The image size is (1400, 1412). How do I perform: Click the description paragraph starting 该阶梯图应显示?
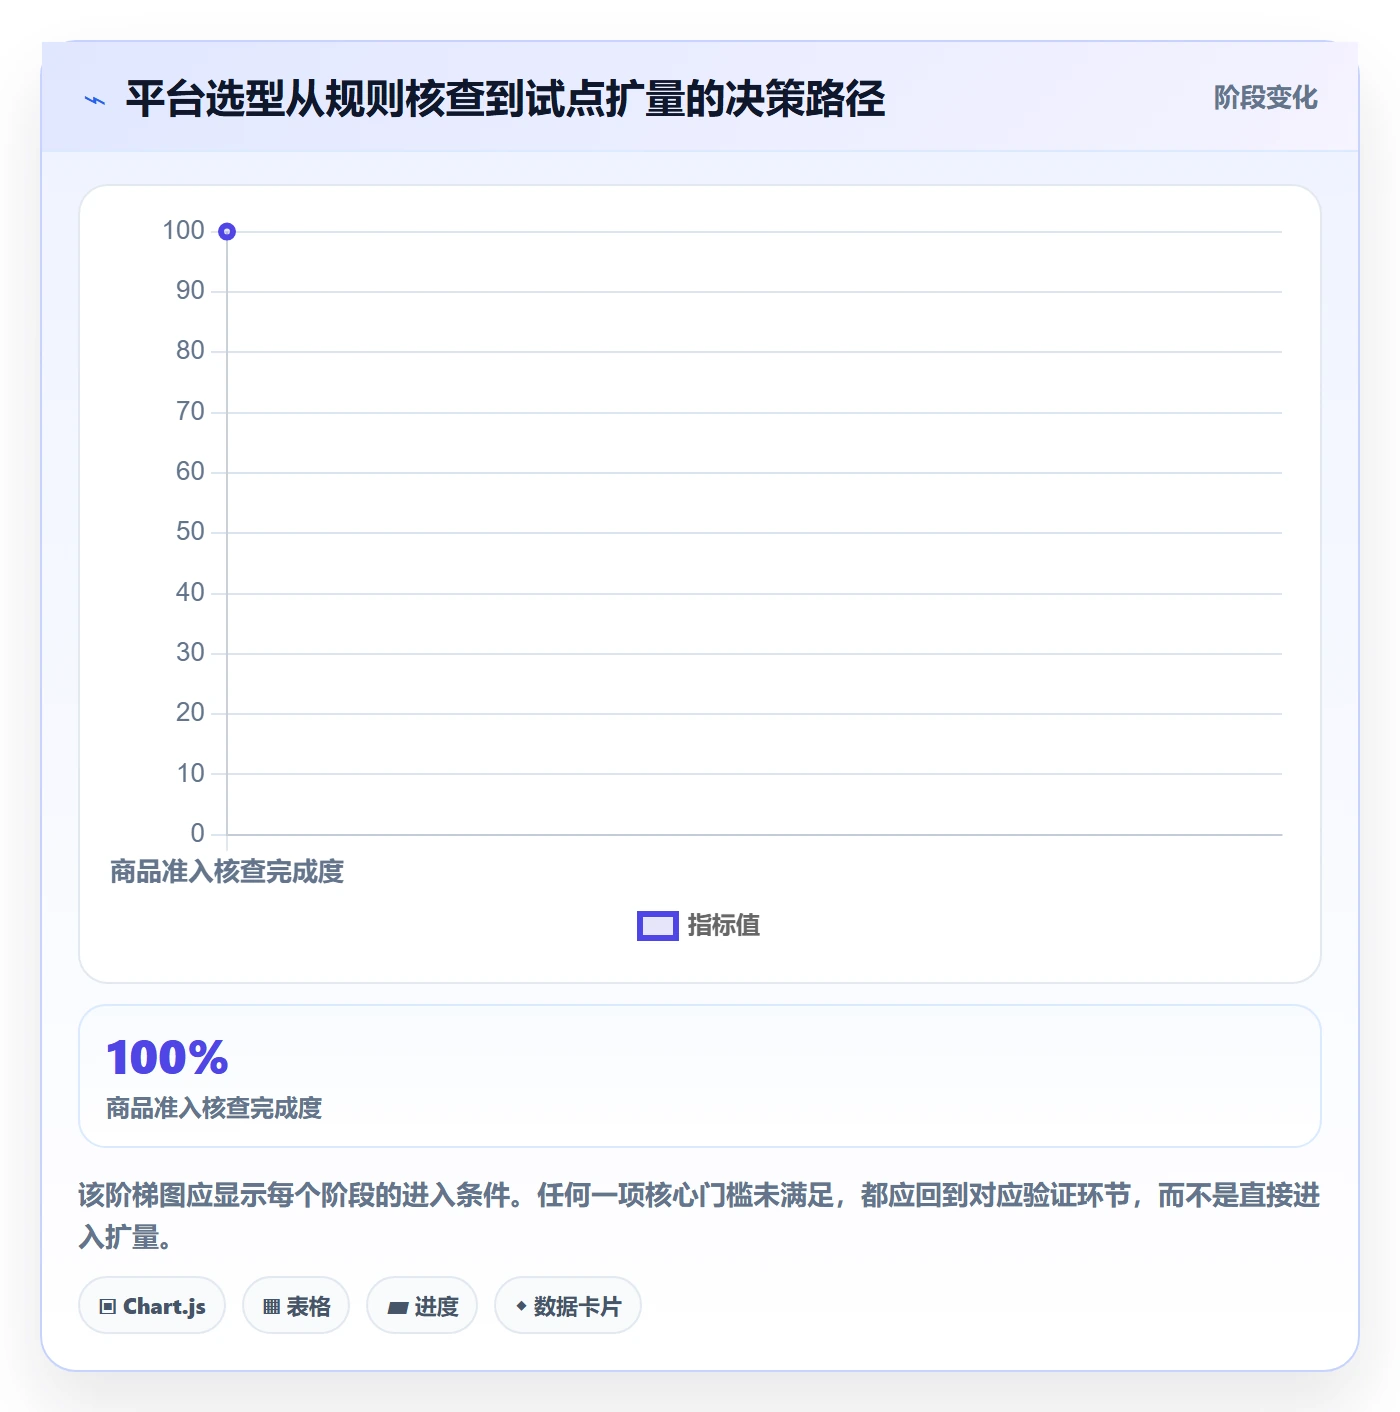[699, 1216]
